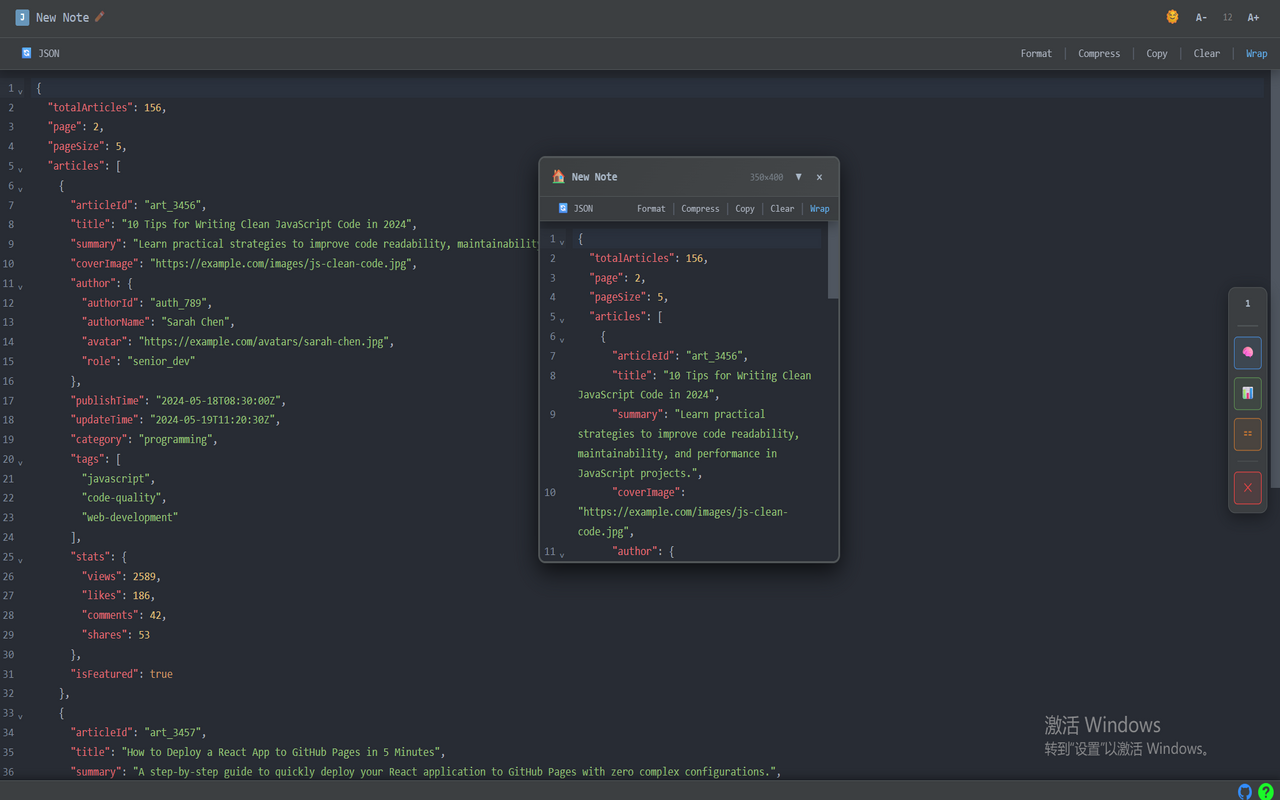Decrease font size with the A- button

[1201, 17]
